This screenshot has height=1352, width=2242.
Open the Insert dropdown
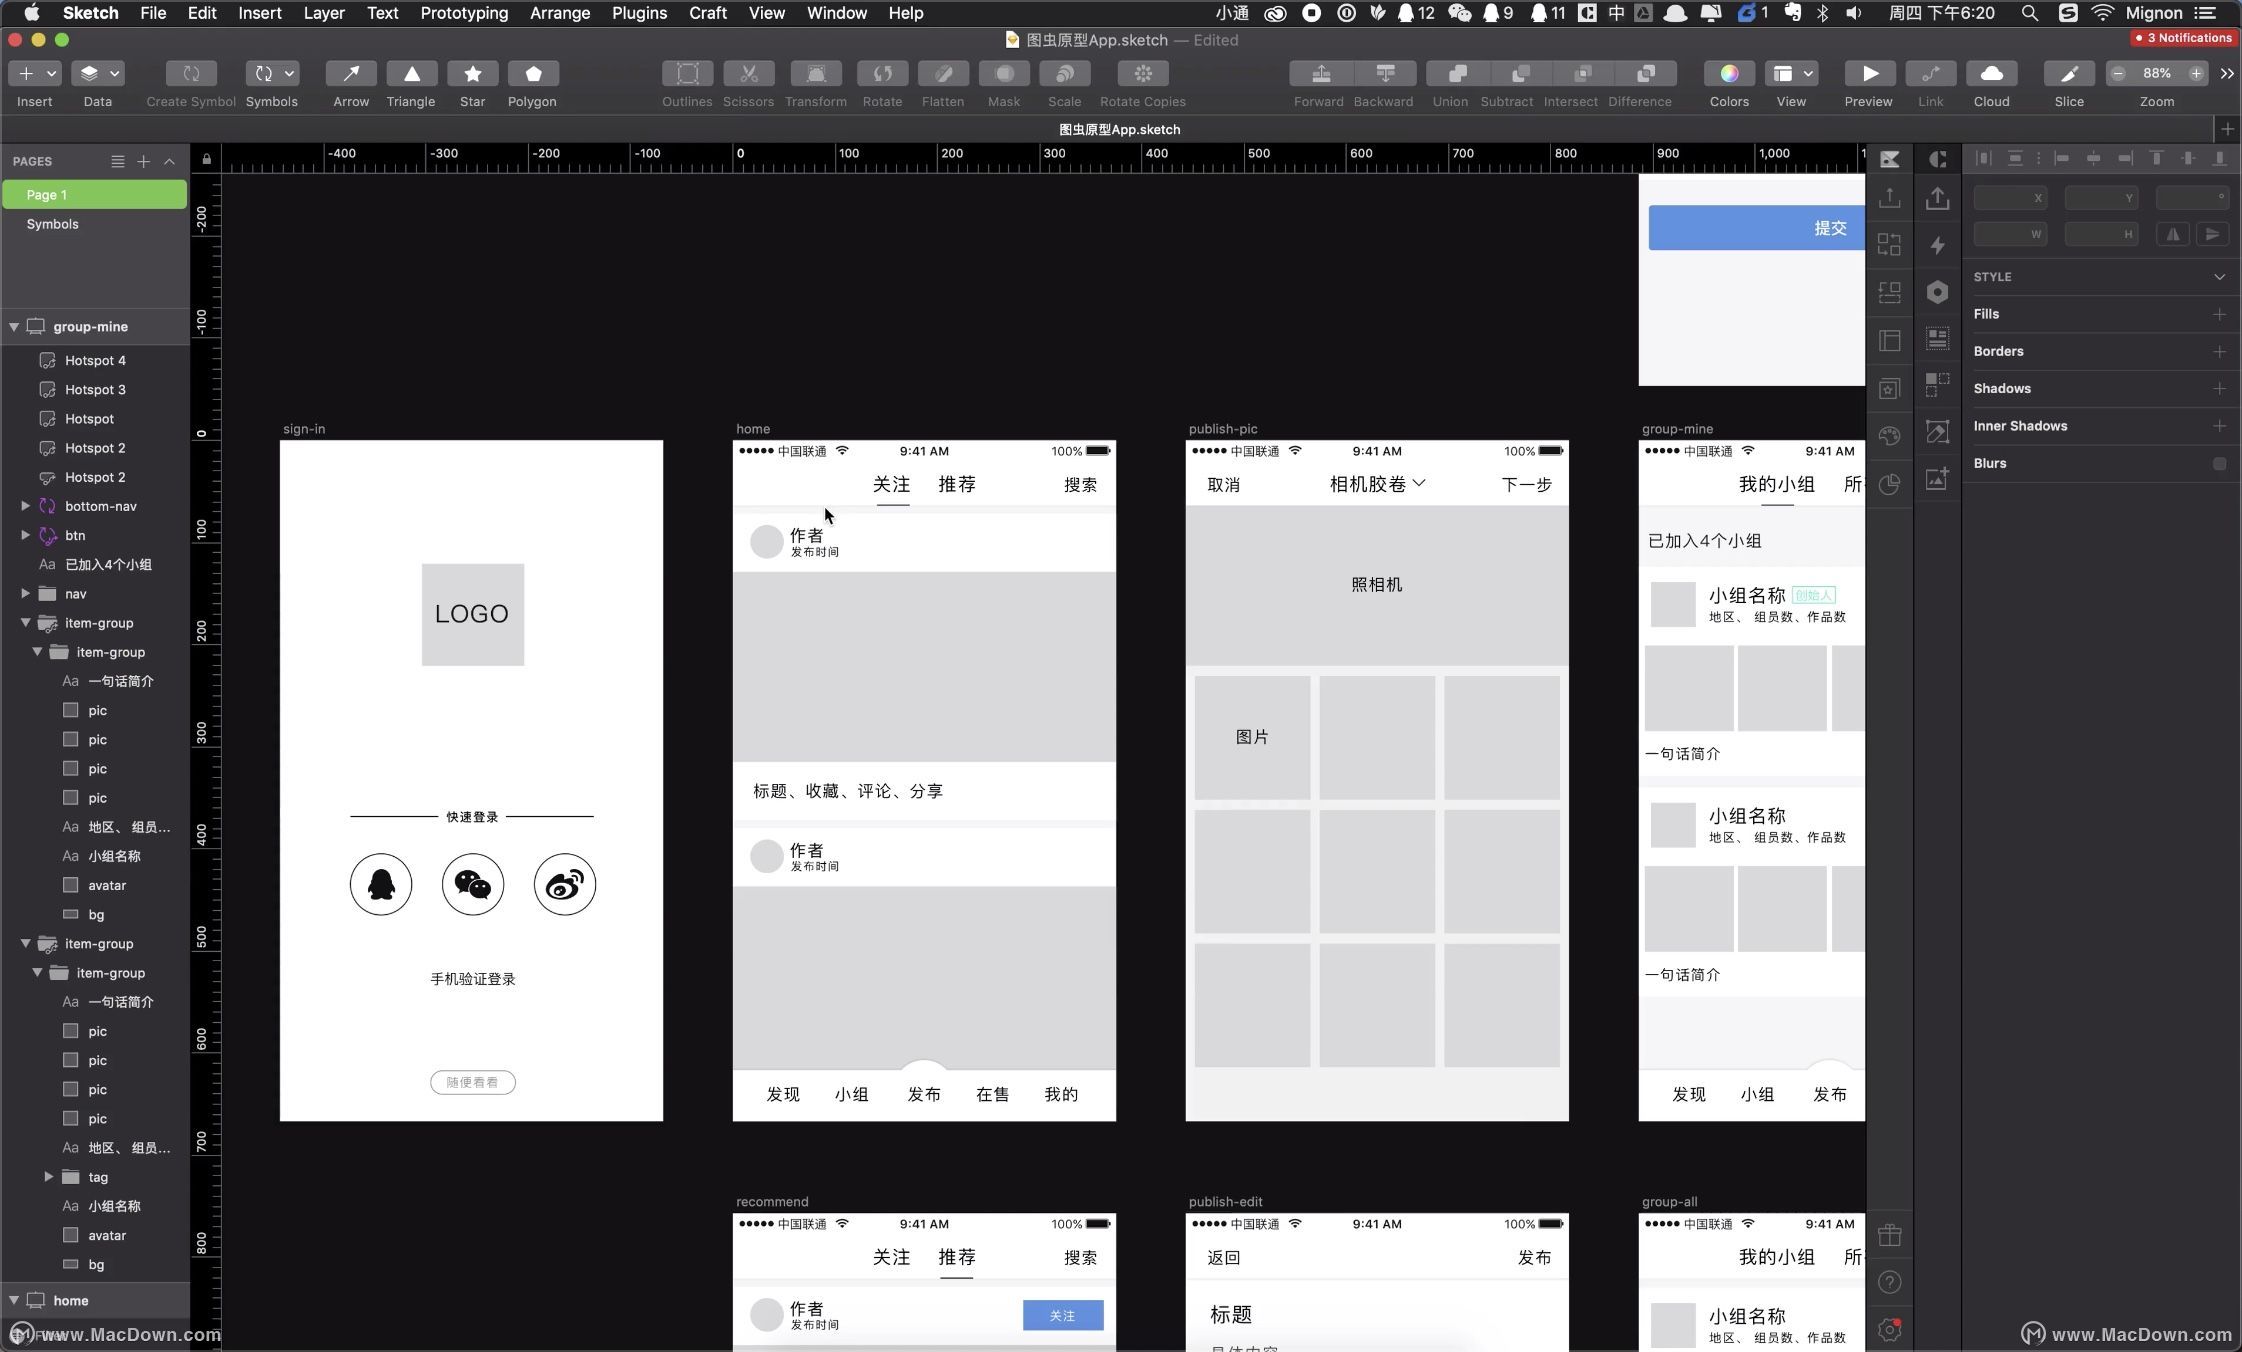(34, 74)
